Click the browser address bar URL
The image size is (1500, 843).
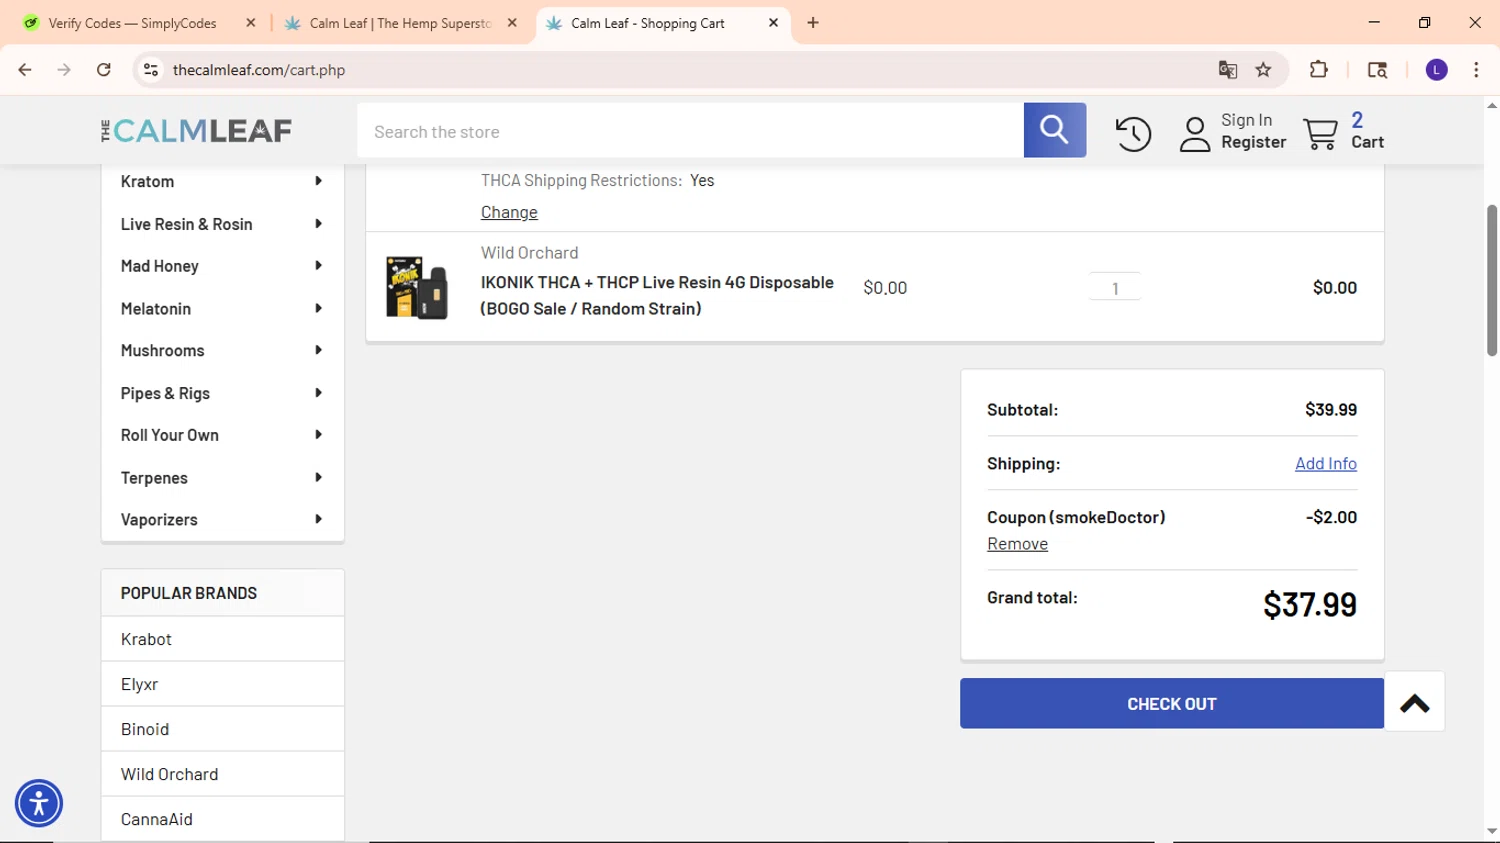point(259,70)
